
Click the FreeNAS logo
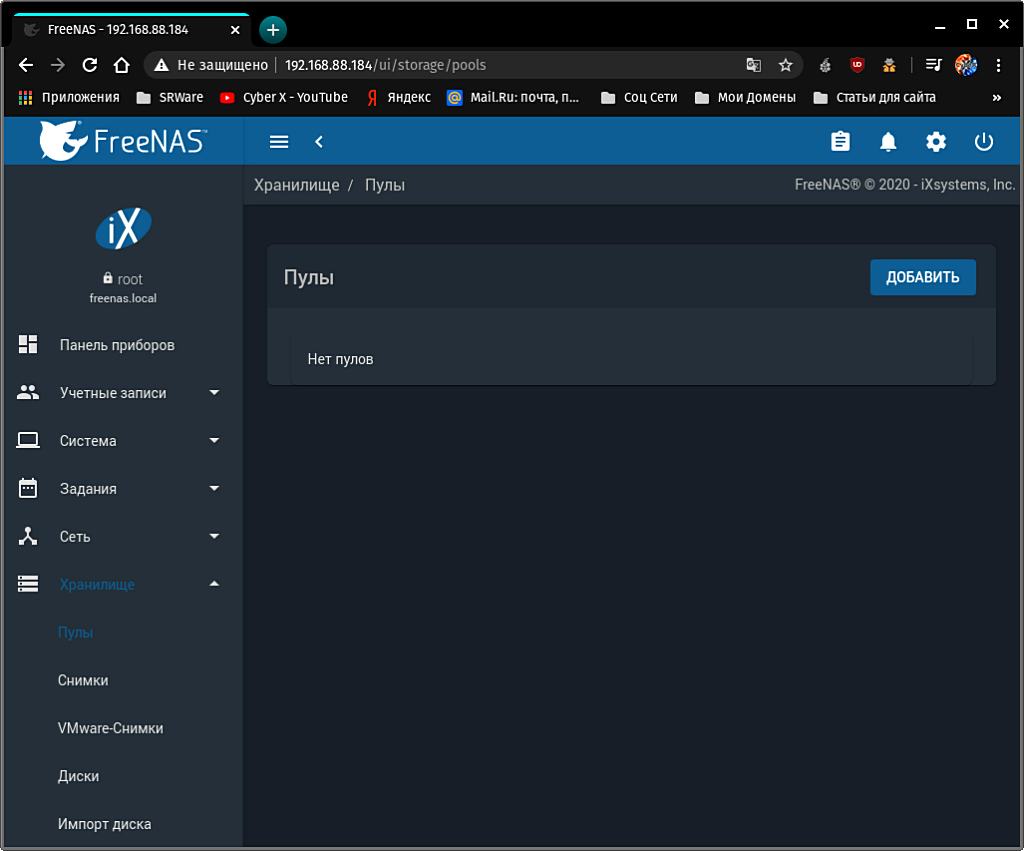point(122,141)
